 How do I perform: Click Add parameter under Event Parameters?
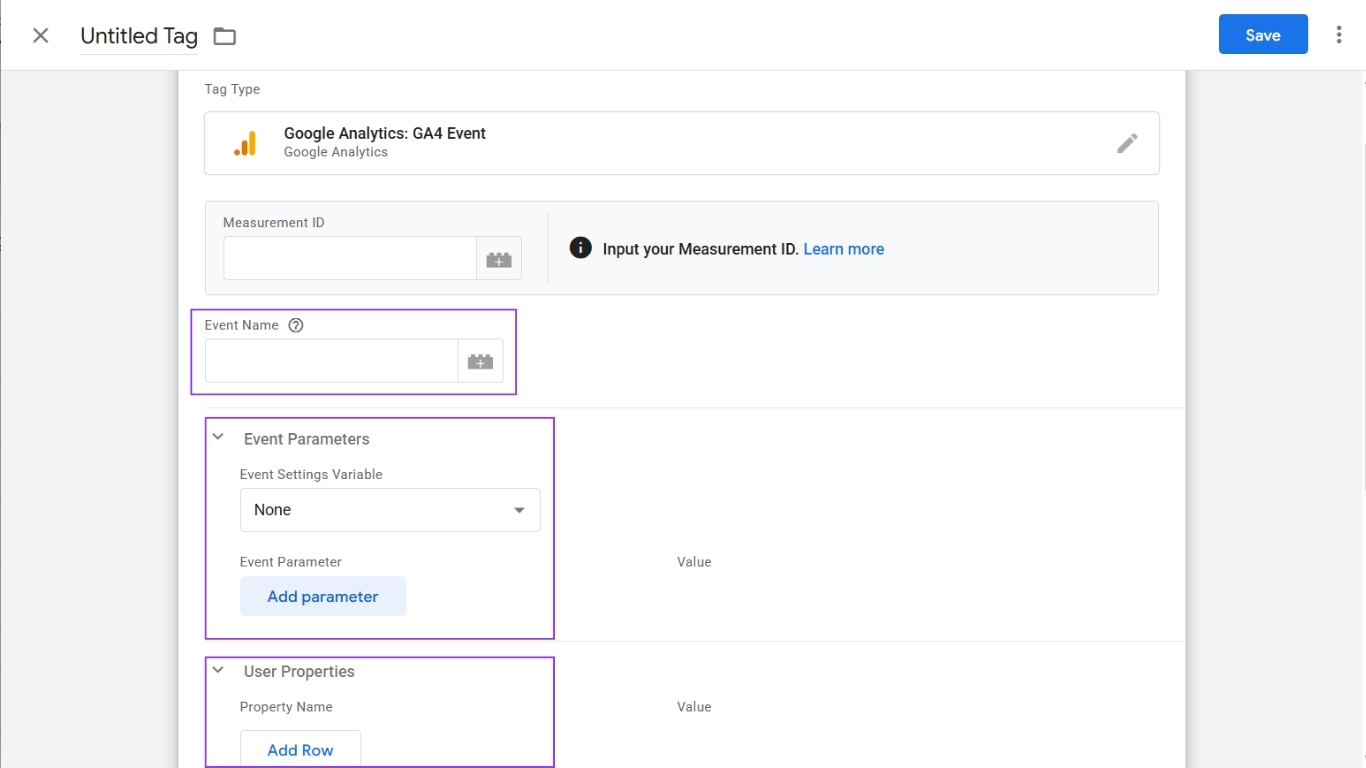coord(322,596)
